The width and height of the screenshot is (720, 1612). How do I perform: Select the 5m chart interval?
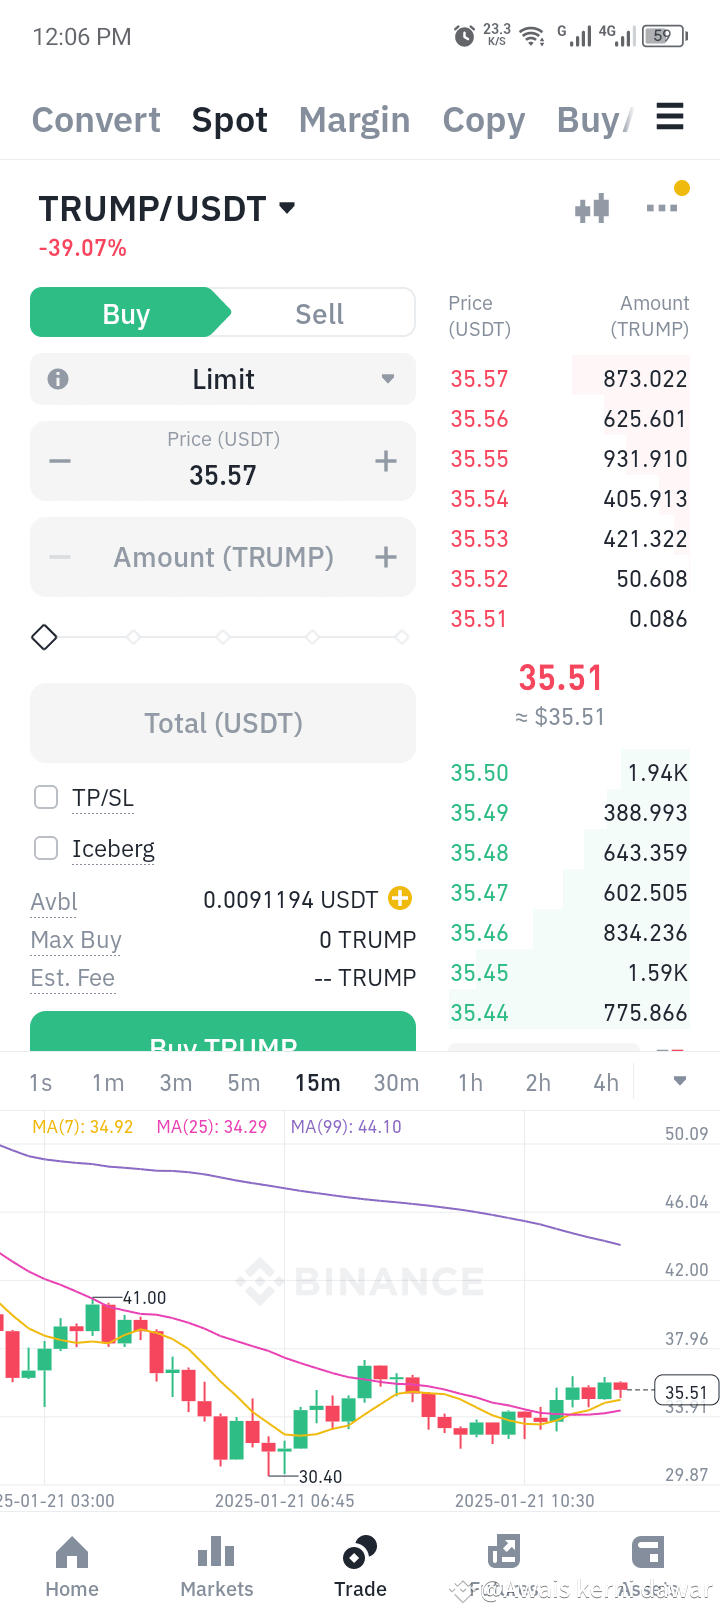click(244, 1083)
